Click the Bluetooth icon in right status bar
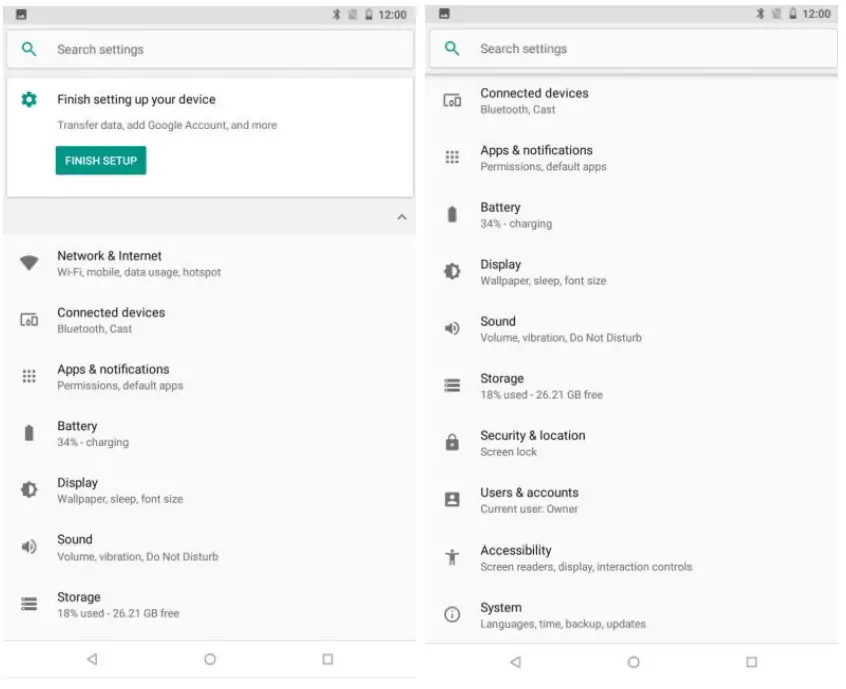 760,13
